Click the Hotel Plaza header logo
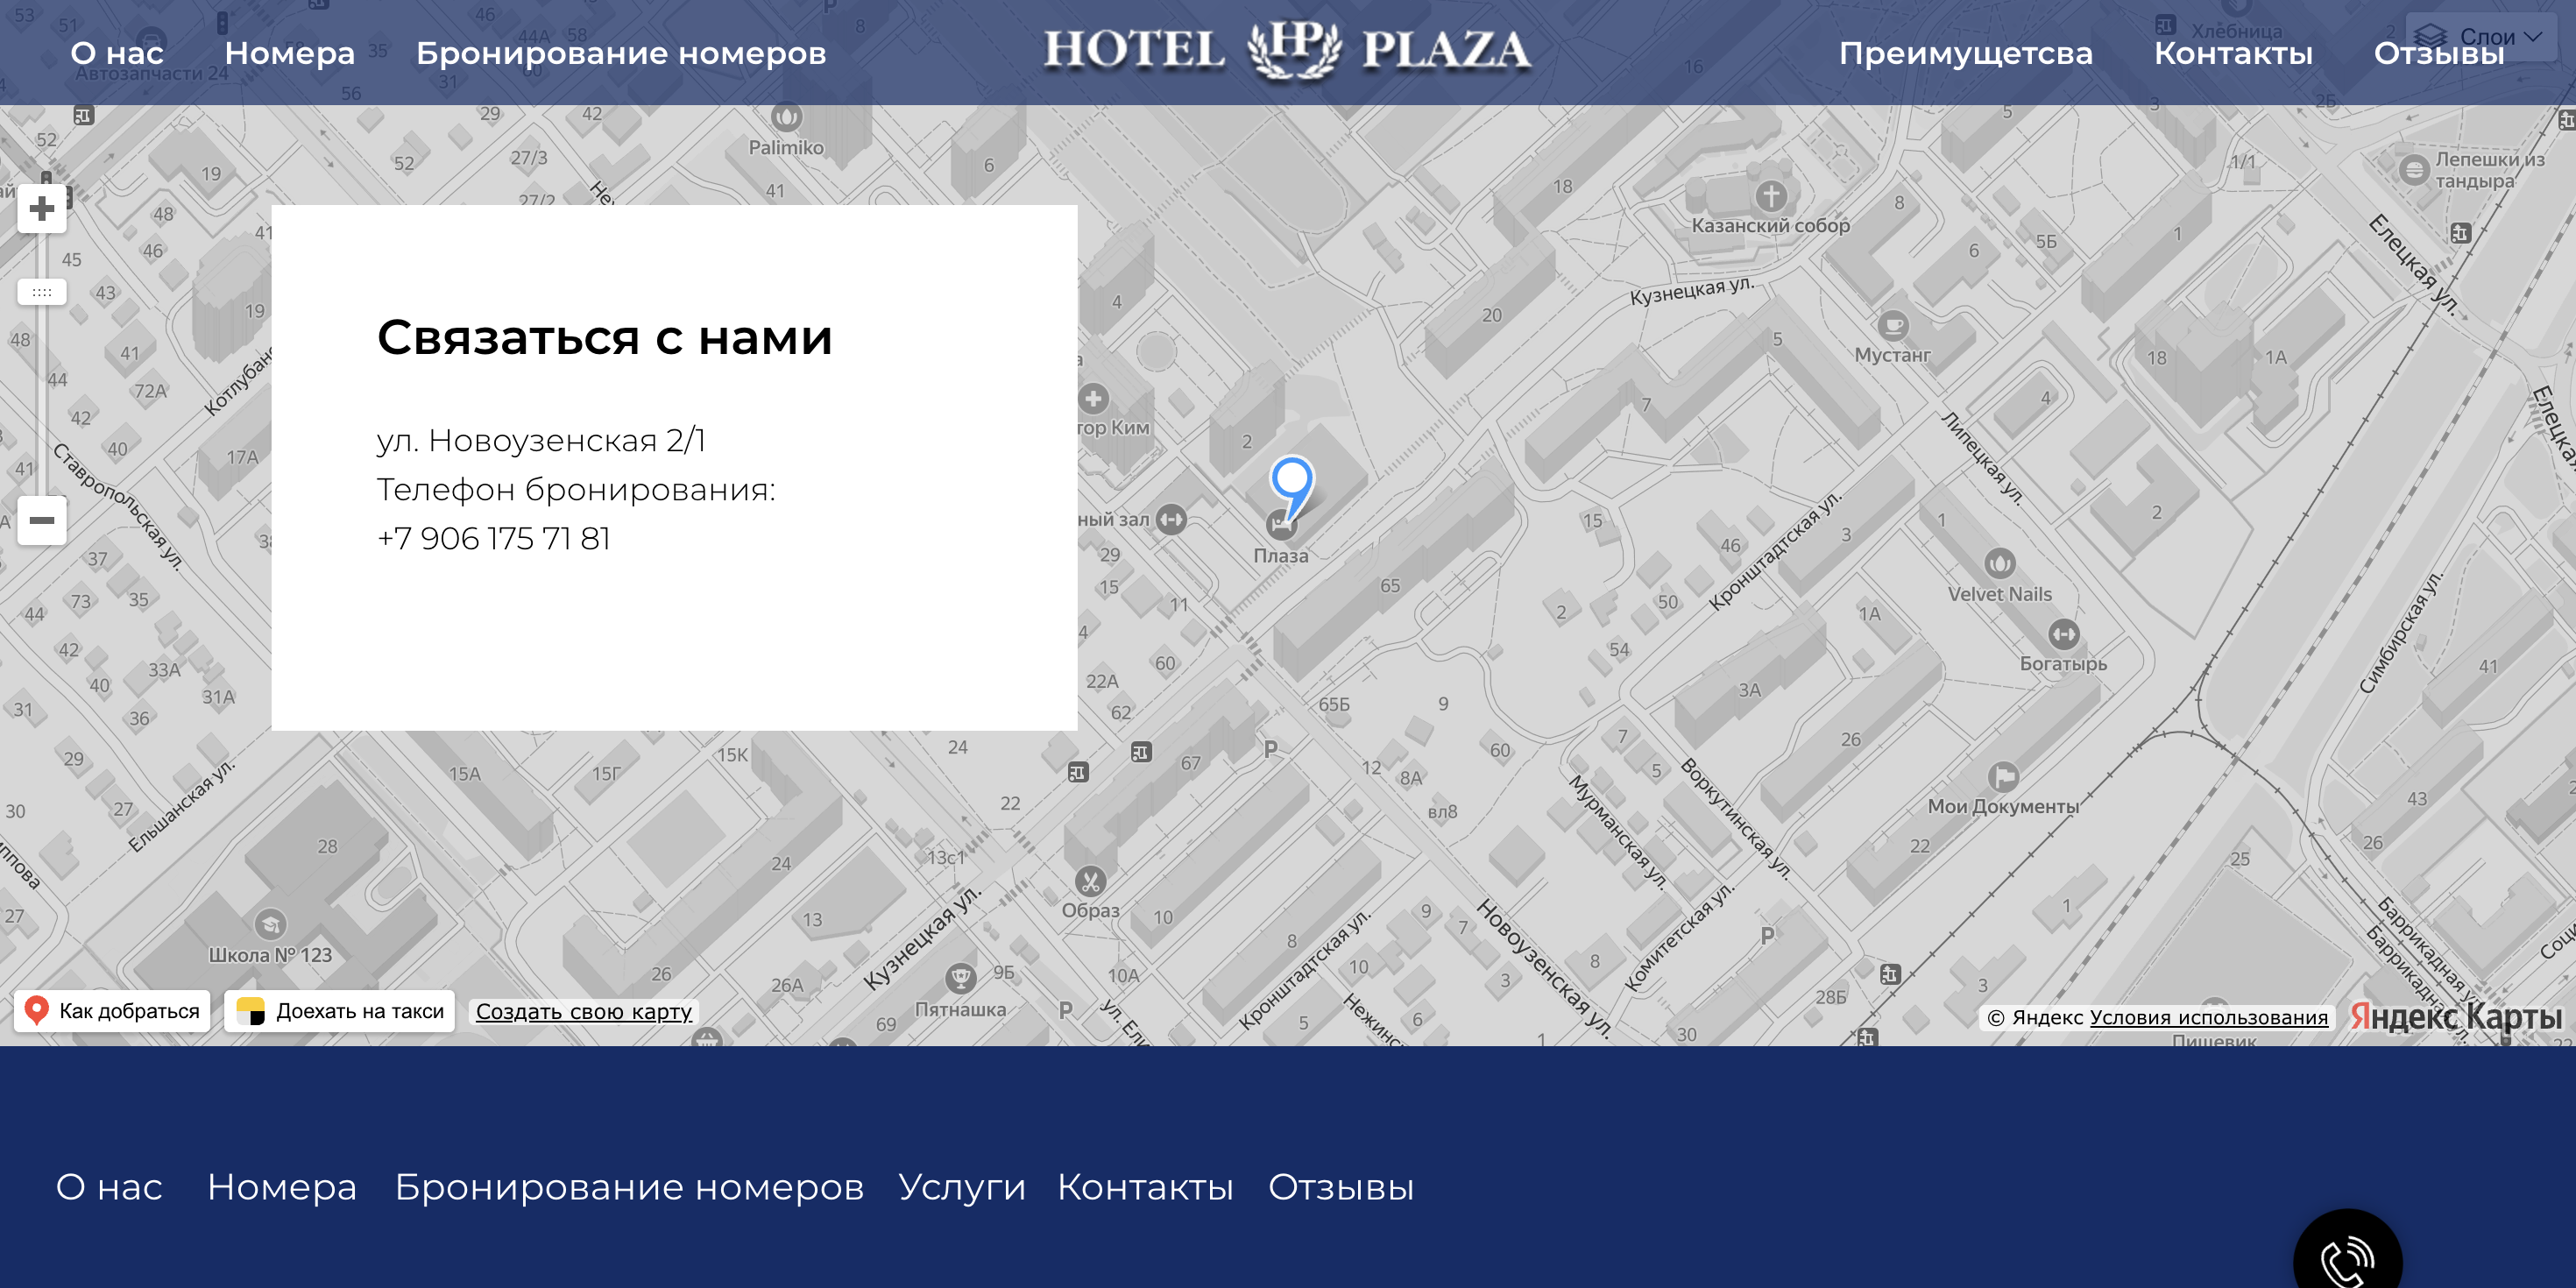 pyautogui.click(x=1288, y=50)
